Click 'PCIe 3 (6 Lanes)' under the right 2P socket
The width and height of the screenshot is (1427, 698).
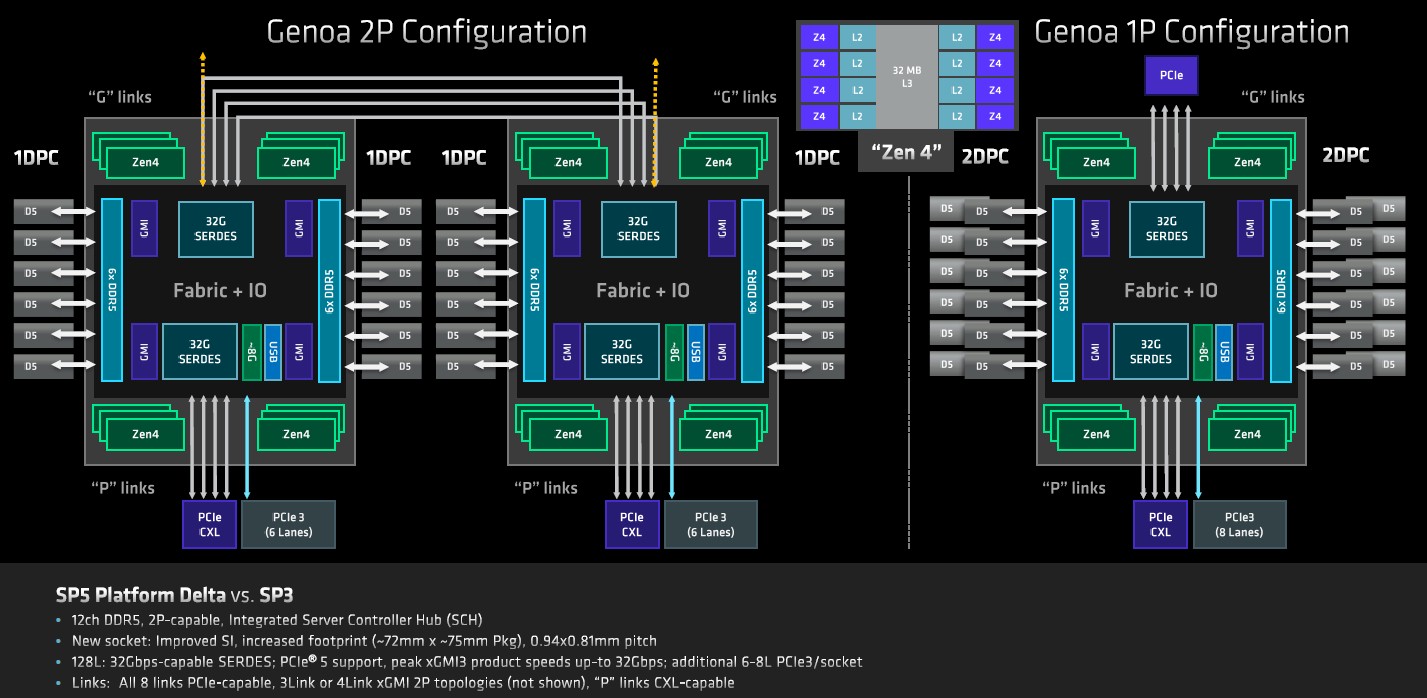pyautogui.click(x=711, y=524)
